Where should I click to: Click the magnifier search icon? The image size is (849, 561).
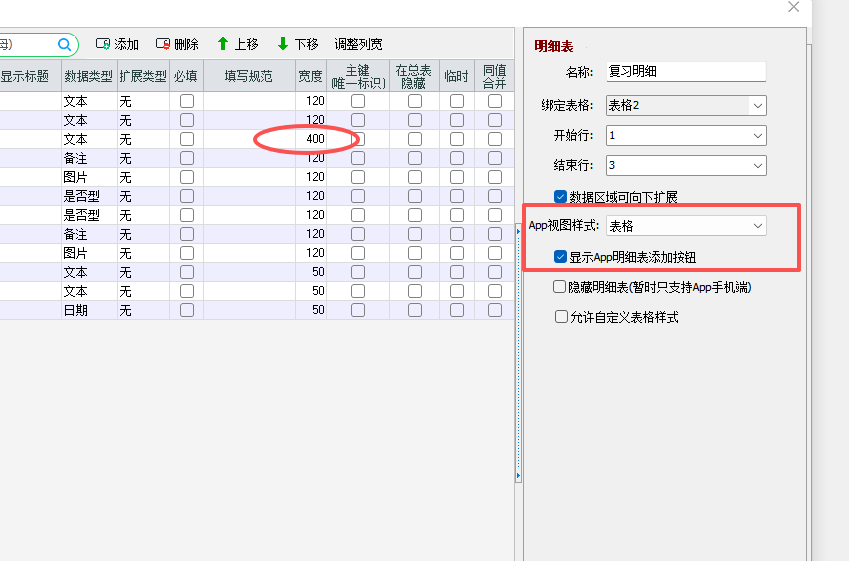tap(65, 44)
